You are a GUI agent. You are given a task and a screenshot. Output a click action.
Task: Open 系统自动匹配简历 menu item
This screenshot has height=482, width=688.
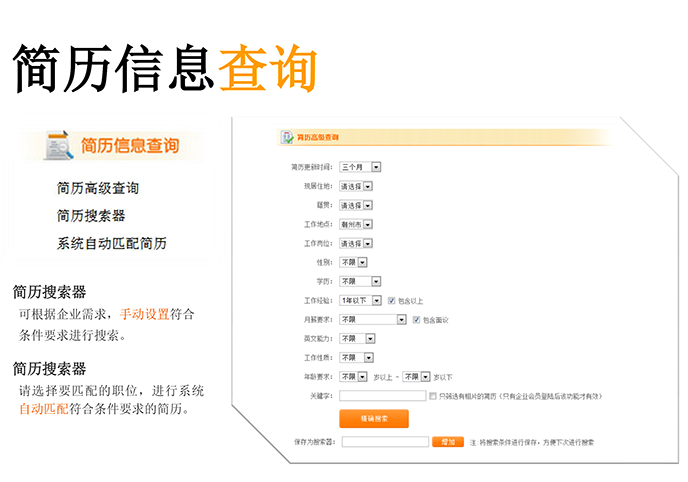point(112,243)
